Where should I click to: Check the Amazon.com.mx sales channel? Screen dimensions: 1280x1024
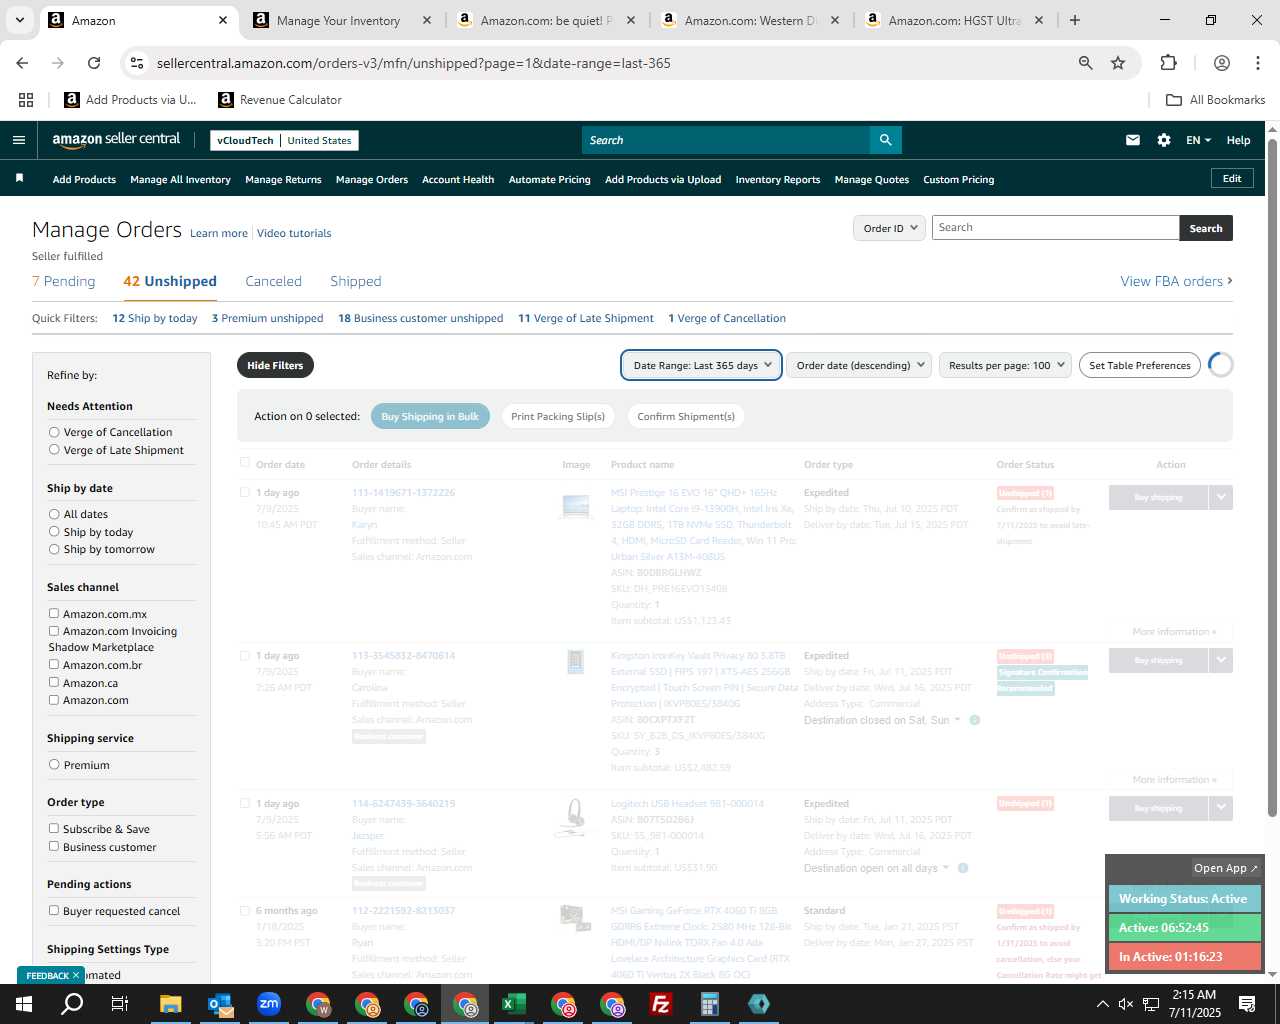coord(54,614)
